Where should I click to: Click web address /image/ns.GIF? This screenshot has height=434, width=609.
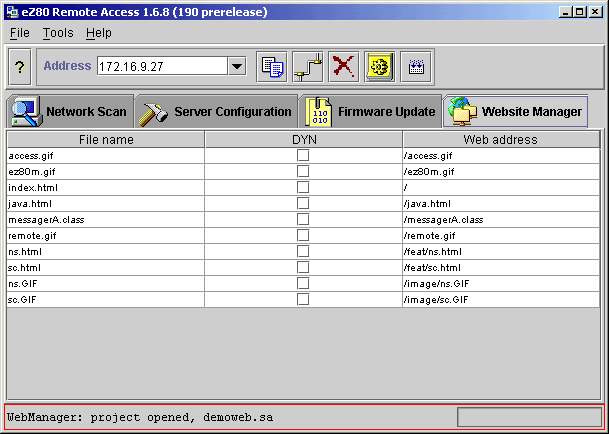pos(437,284)
